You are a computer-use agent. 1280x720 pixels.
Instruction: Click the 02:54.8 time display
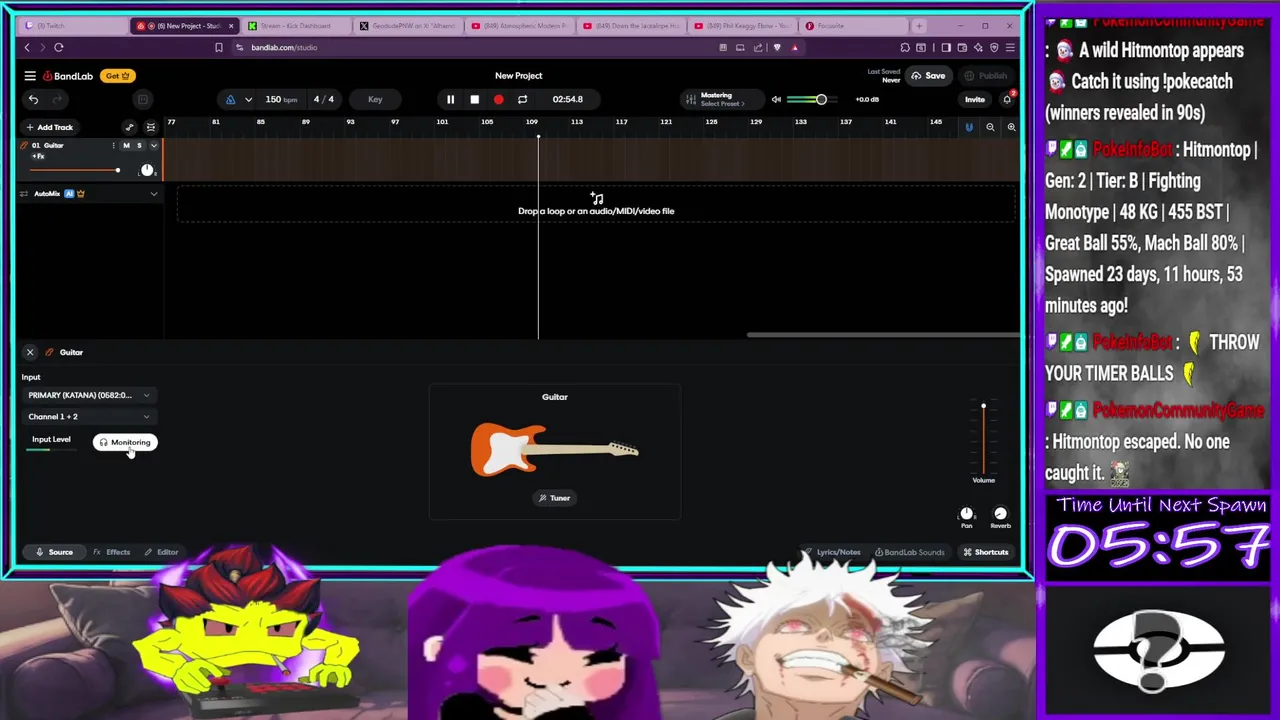click(567, 99)
